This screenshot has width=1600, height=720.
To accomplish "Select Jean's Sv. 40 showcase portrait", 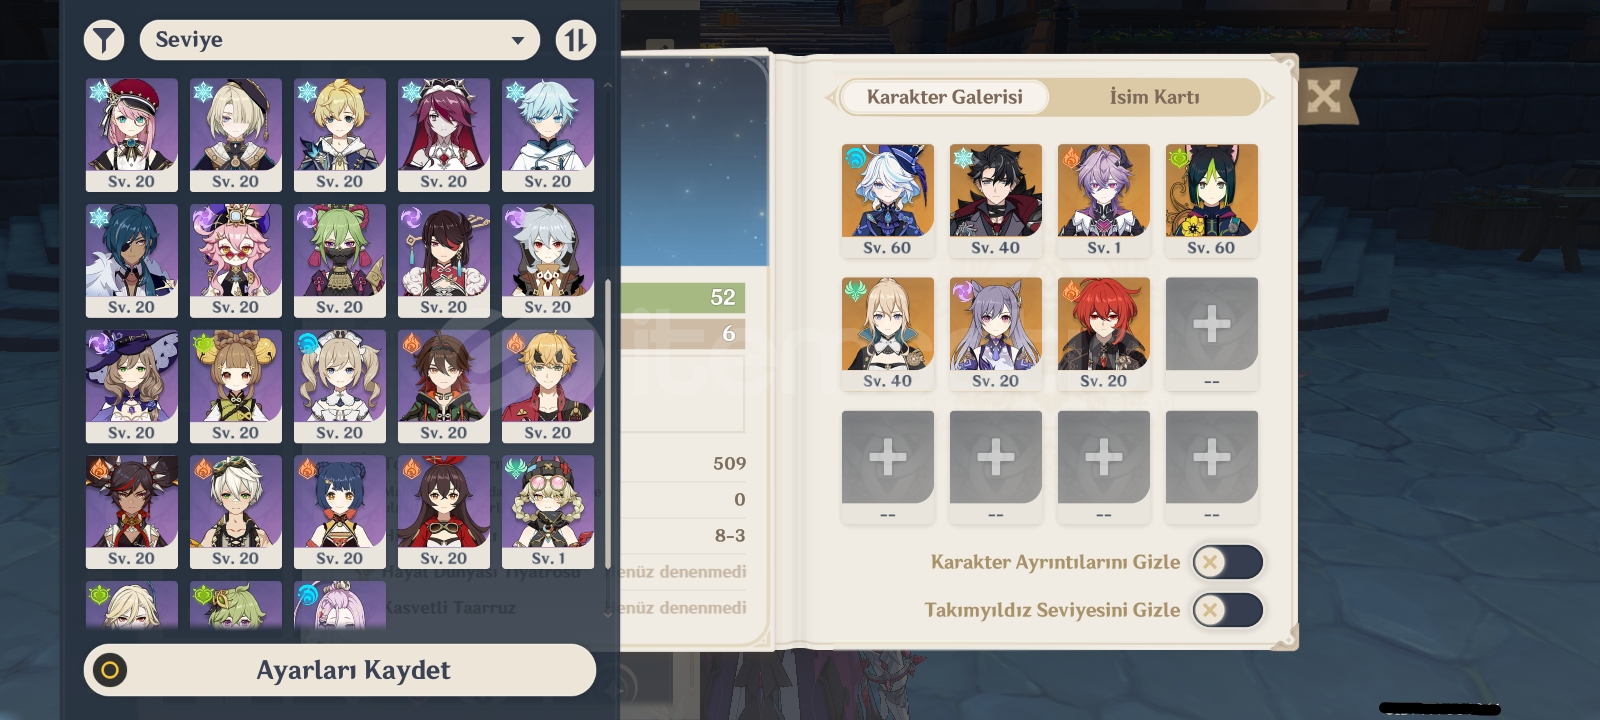I will tap(888, 334).
